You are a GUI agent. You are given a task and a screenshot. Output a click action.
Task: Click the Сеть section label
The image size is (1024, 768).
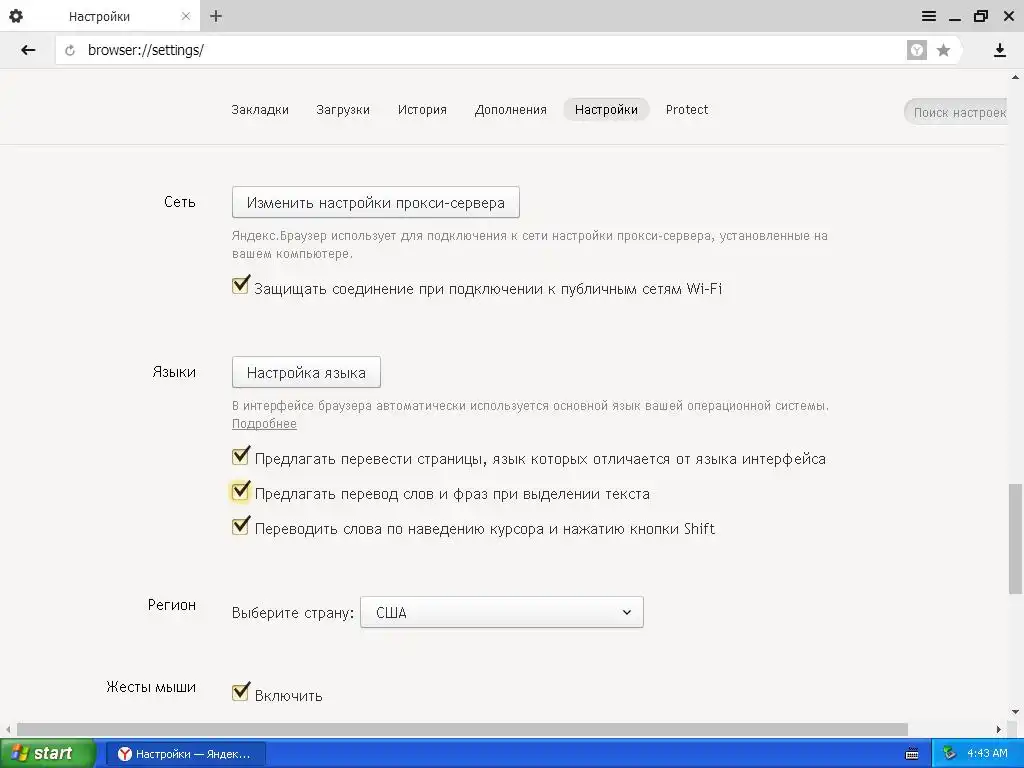180,202
